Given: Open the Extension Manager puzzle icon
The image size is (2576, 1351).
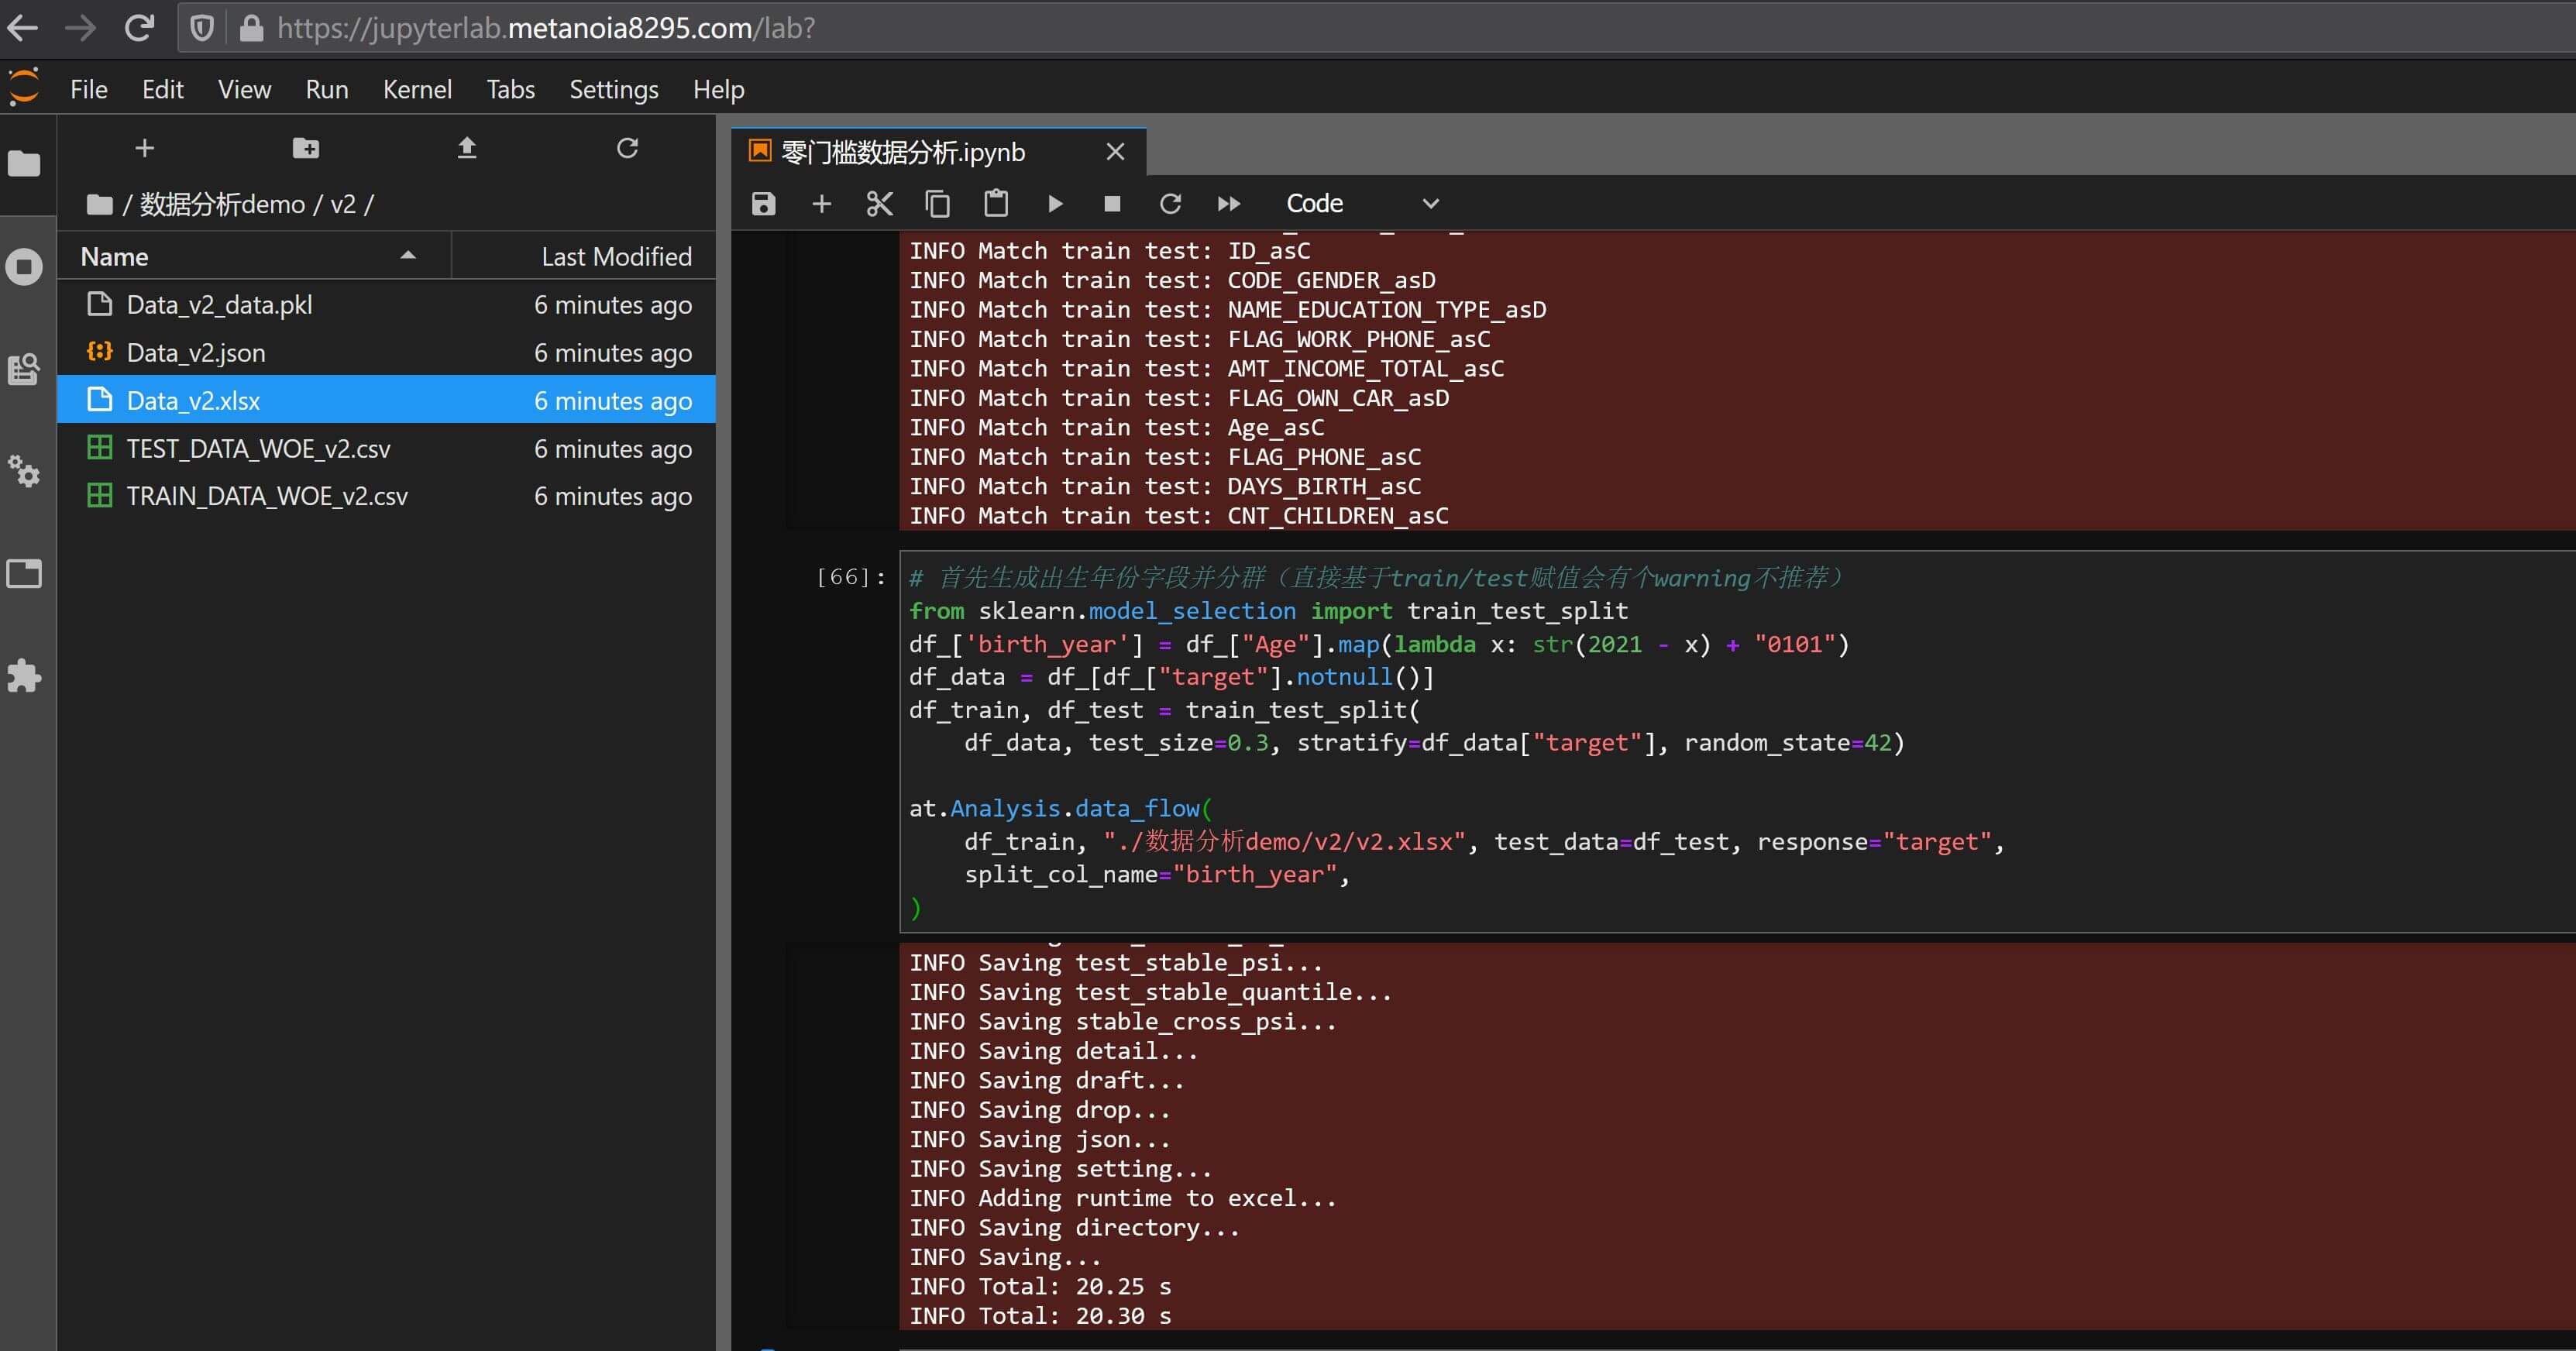Looking at the screenshot, I should click(x=24, y=676).
